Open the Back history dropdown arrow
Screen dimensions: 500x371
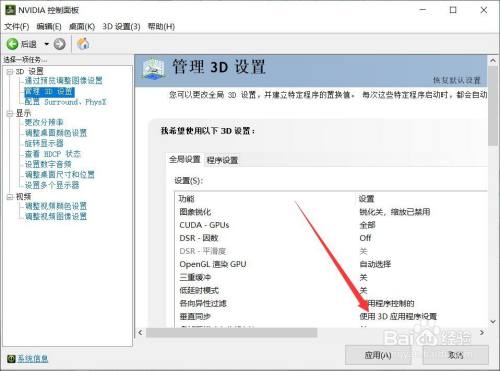[x=47, y=44]
